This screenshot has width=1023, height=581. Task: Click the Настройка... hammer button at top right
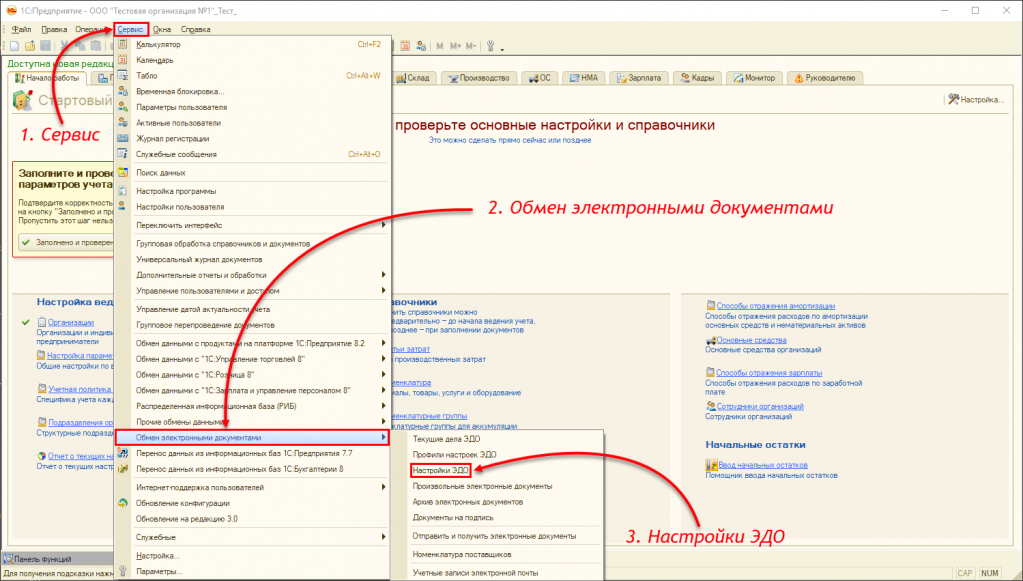click(x=976, y=99)
